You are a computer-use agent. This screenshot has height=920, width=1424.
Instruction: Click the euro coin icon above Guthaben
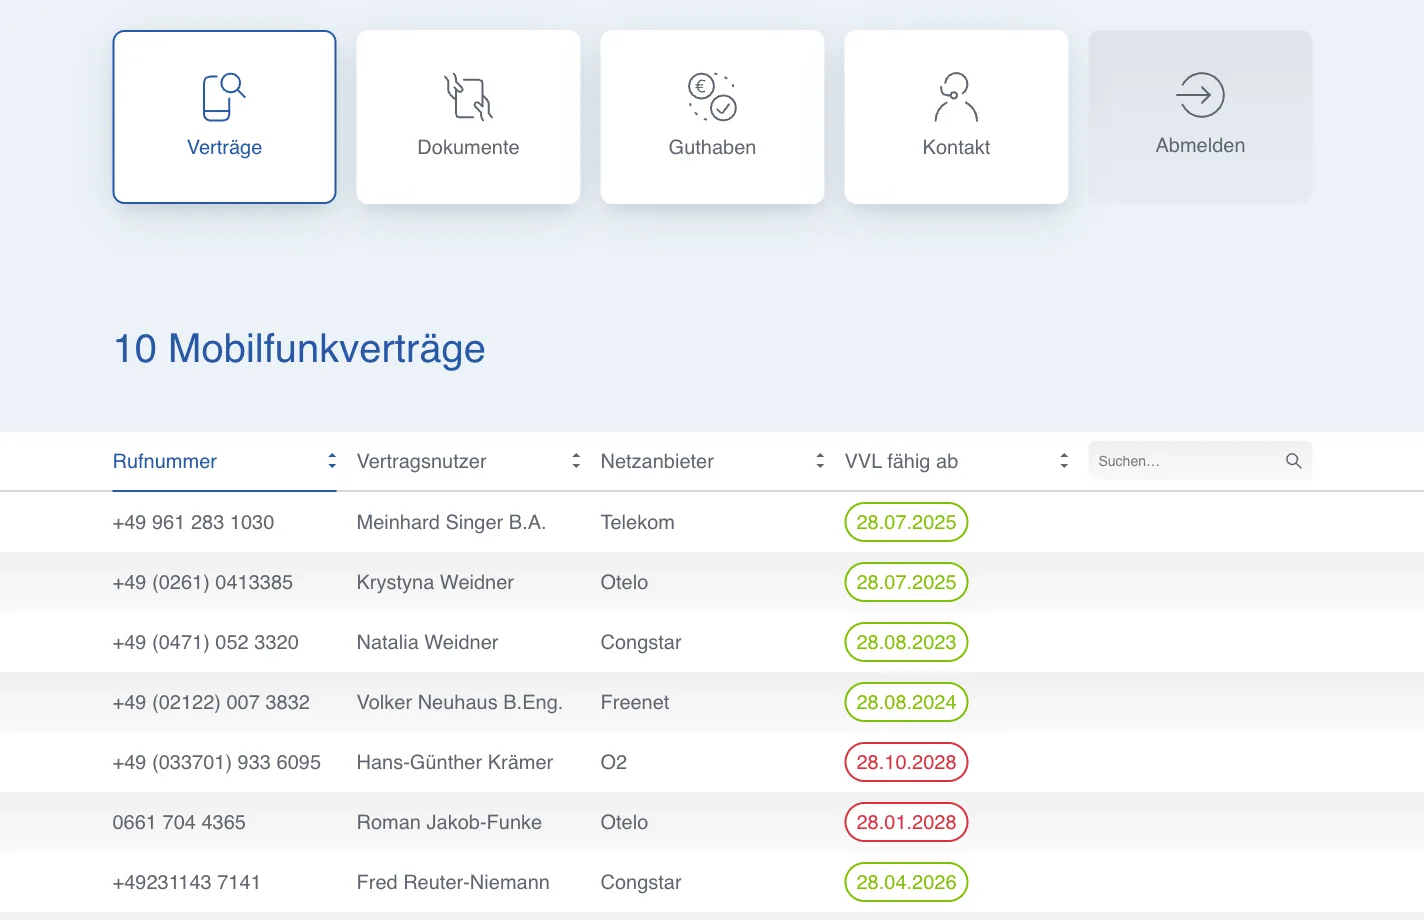[712, 97]
